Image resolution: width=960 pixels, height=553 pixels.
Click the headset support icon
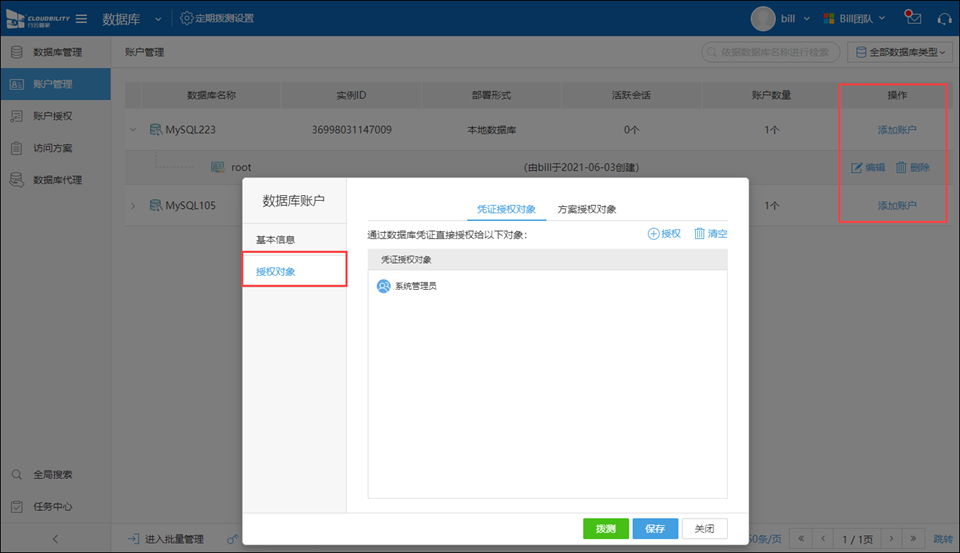pos(943,18)
